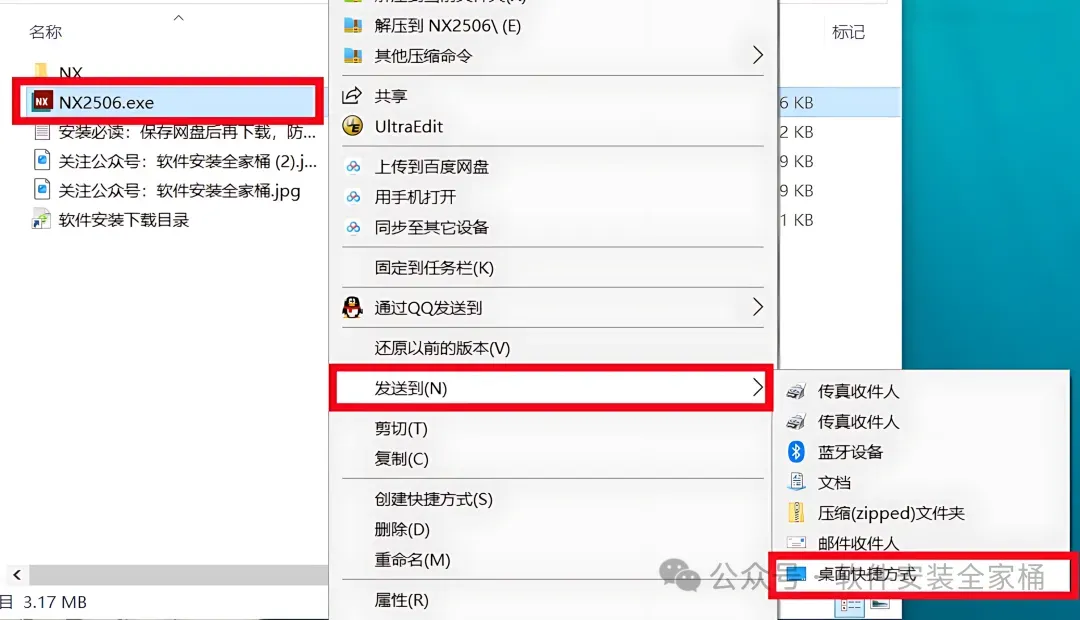Click the Baidu Netdisk upload icon

353,167
